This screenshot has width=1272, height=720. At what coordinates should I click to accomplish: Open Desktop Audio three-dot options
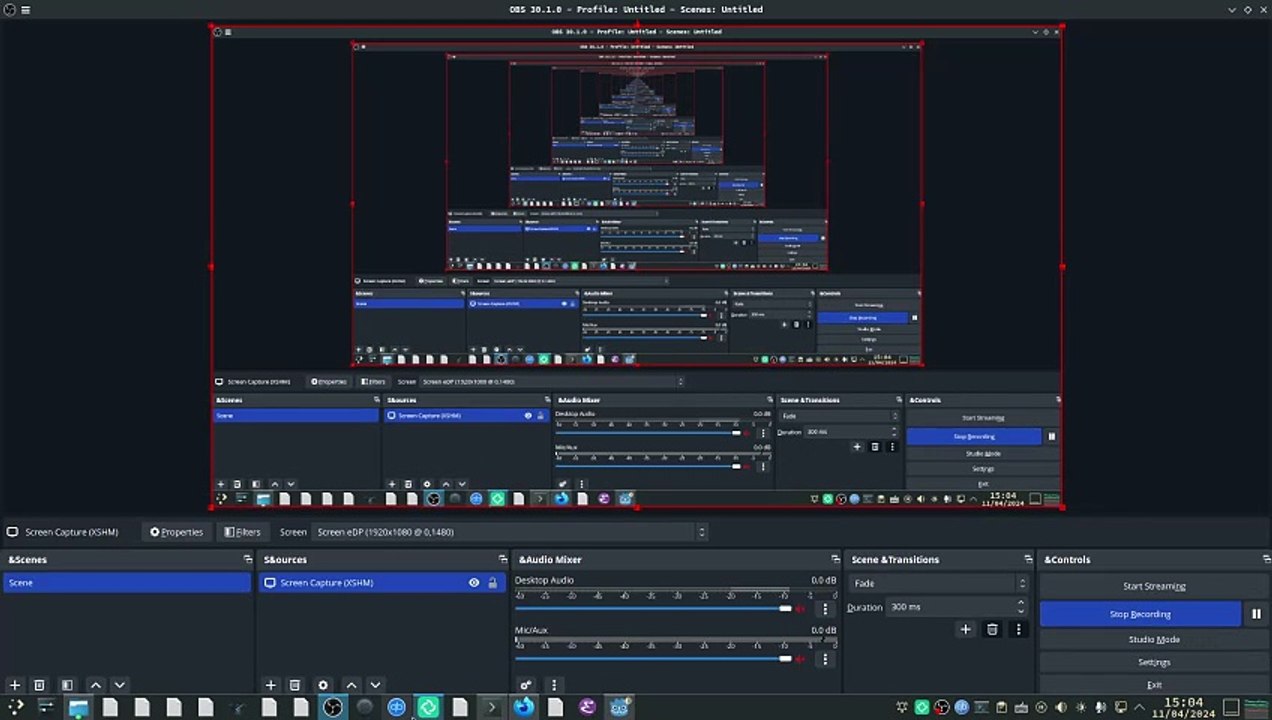[825, 608]
